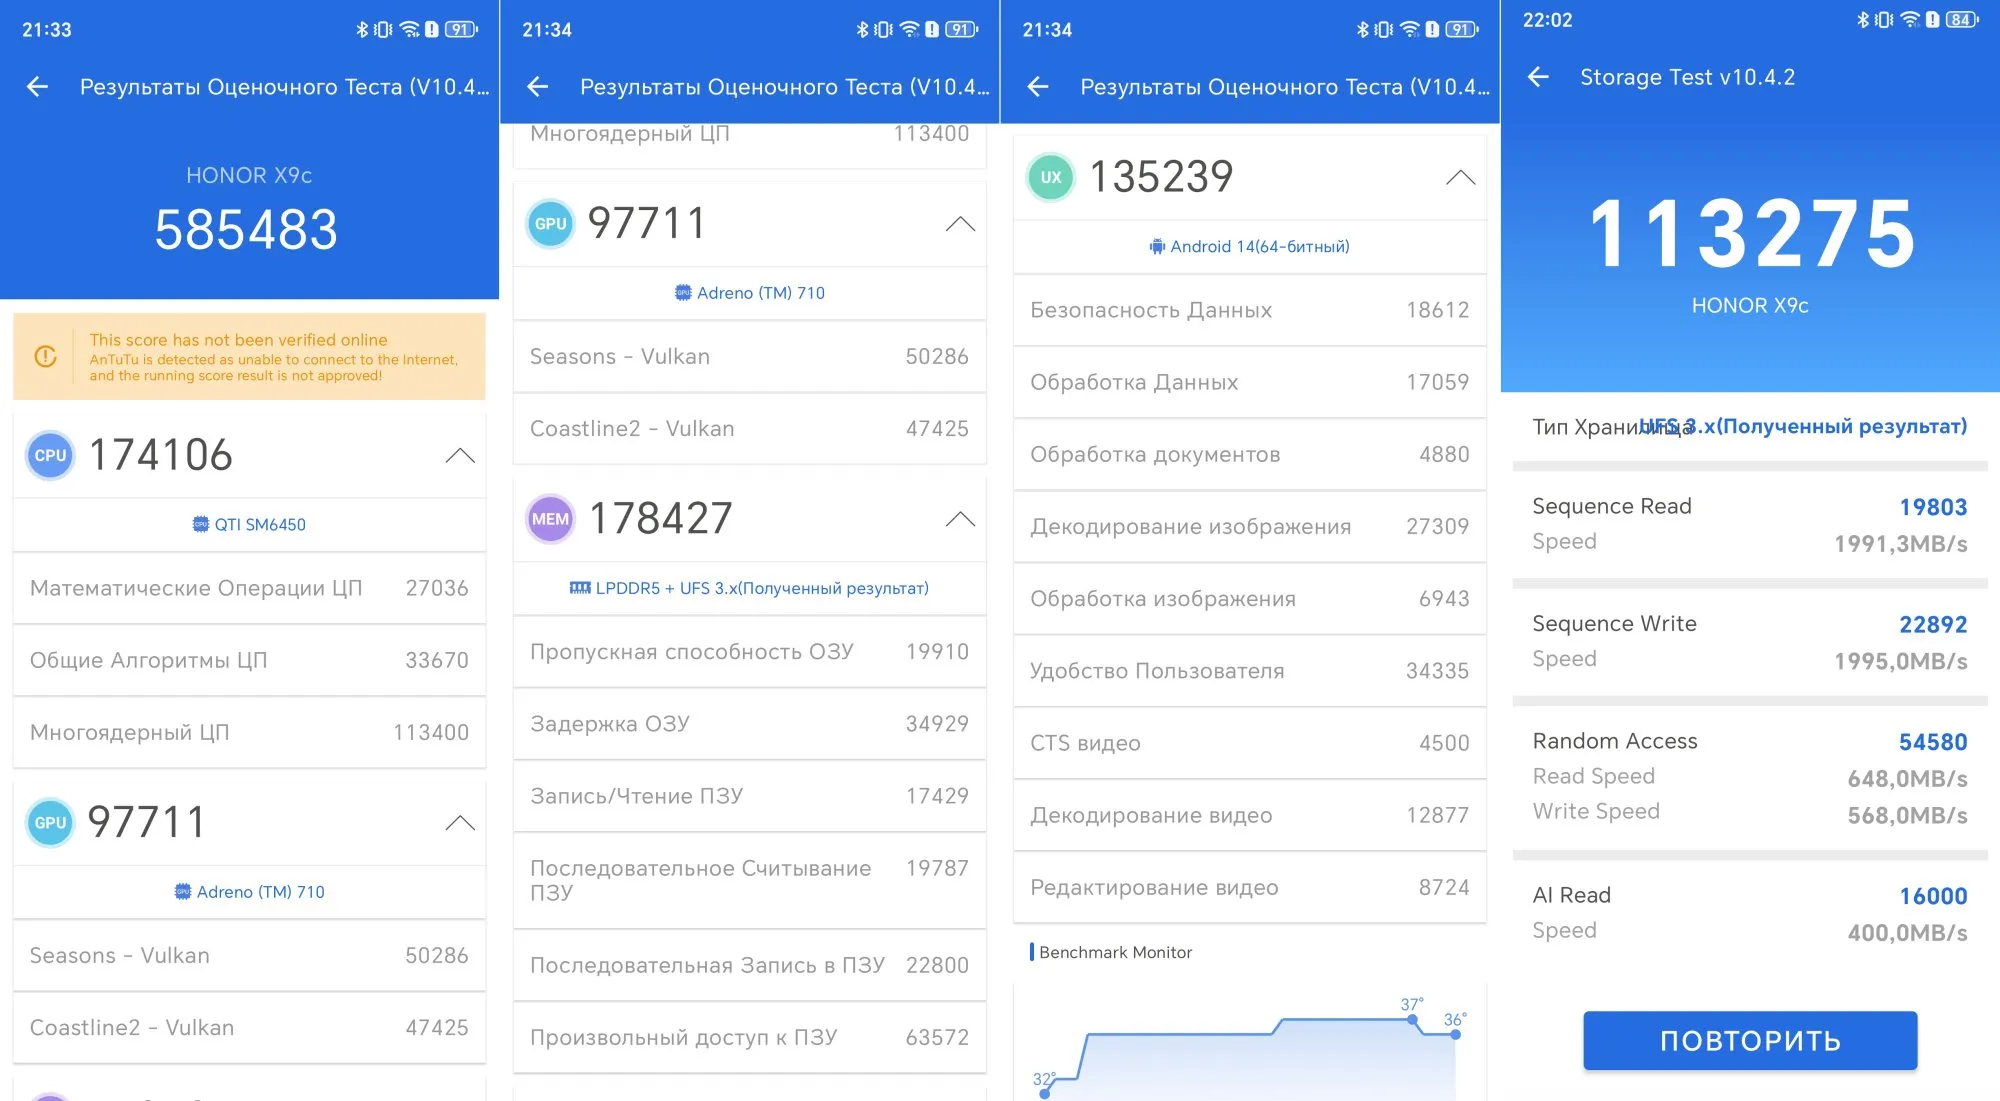Open the Android 14(64-битный) link
Image resolution: width=2000 pixels, height=1101 pixels.
tap(1249, 247)
